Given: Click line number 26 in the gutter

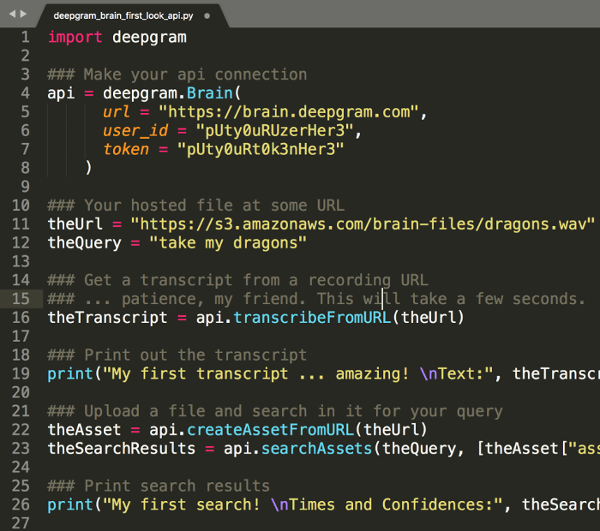Looking at the screenshot, I should point(21,505).
